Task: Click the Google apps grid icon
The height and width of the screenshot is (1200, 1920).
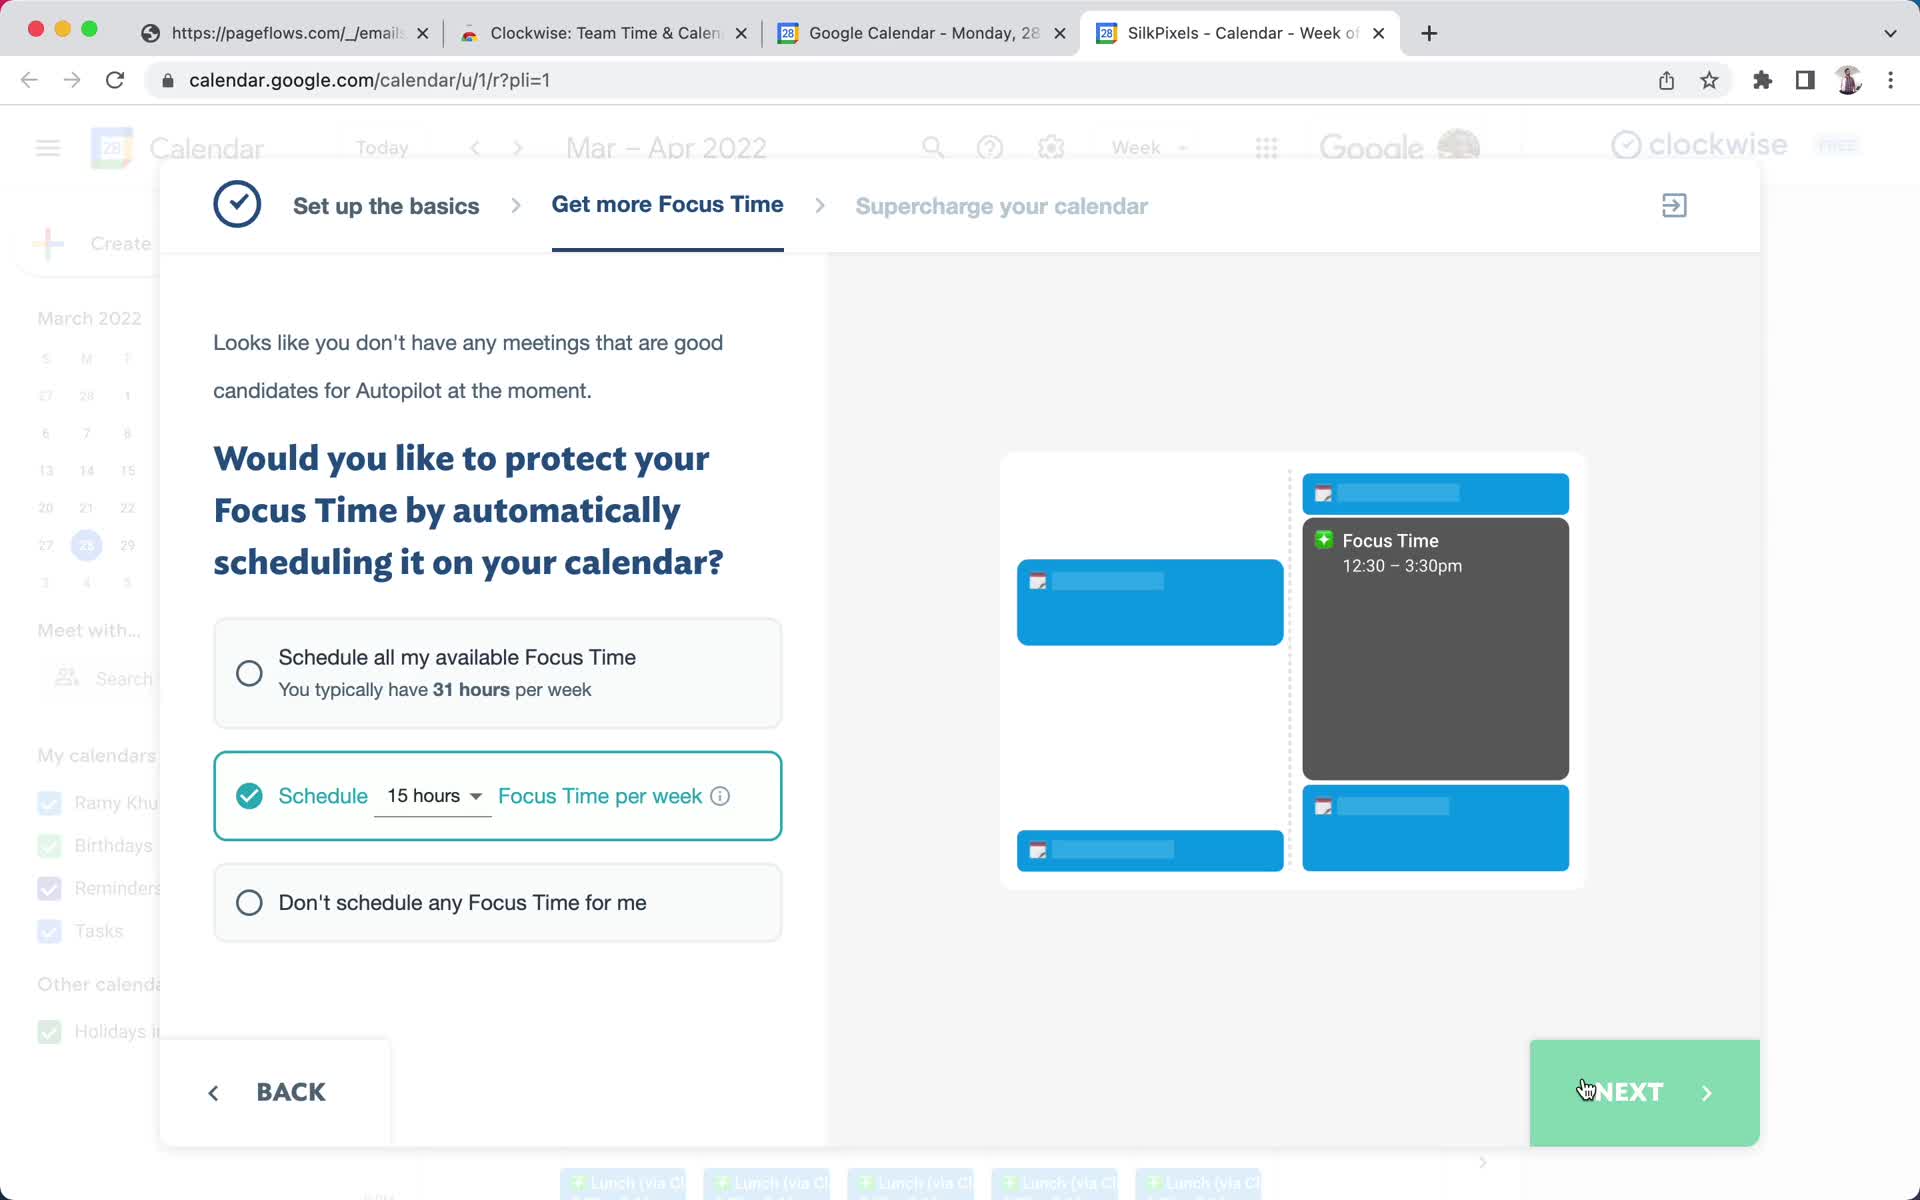Action: tap(1268, 148)
